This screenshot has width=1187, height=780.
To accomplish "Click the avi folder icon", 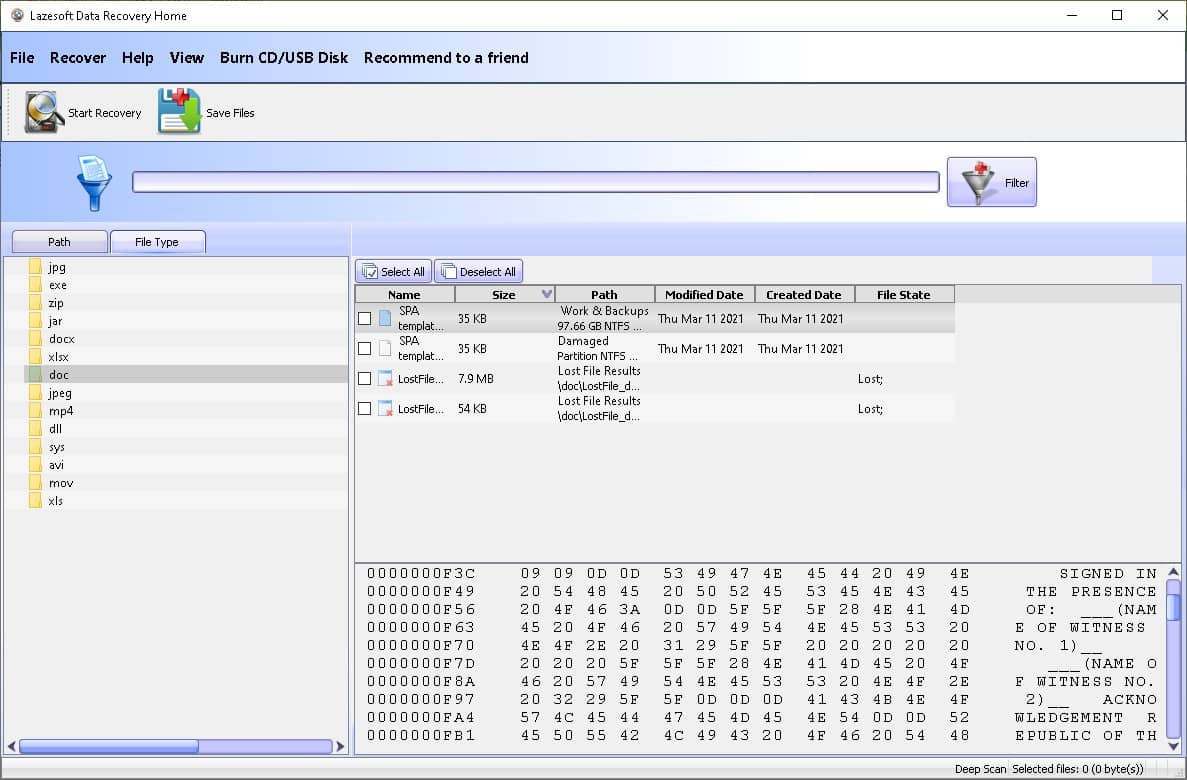I will (35, 465).
